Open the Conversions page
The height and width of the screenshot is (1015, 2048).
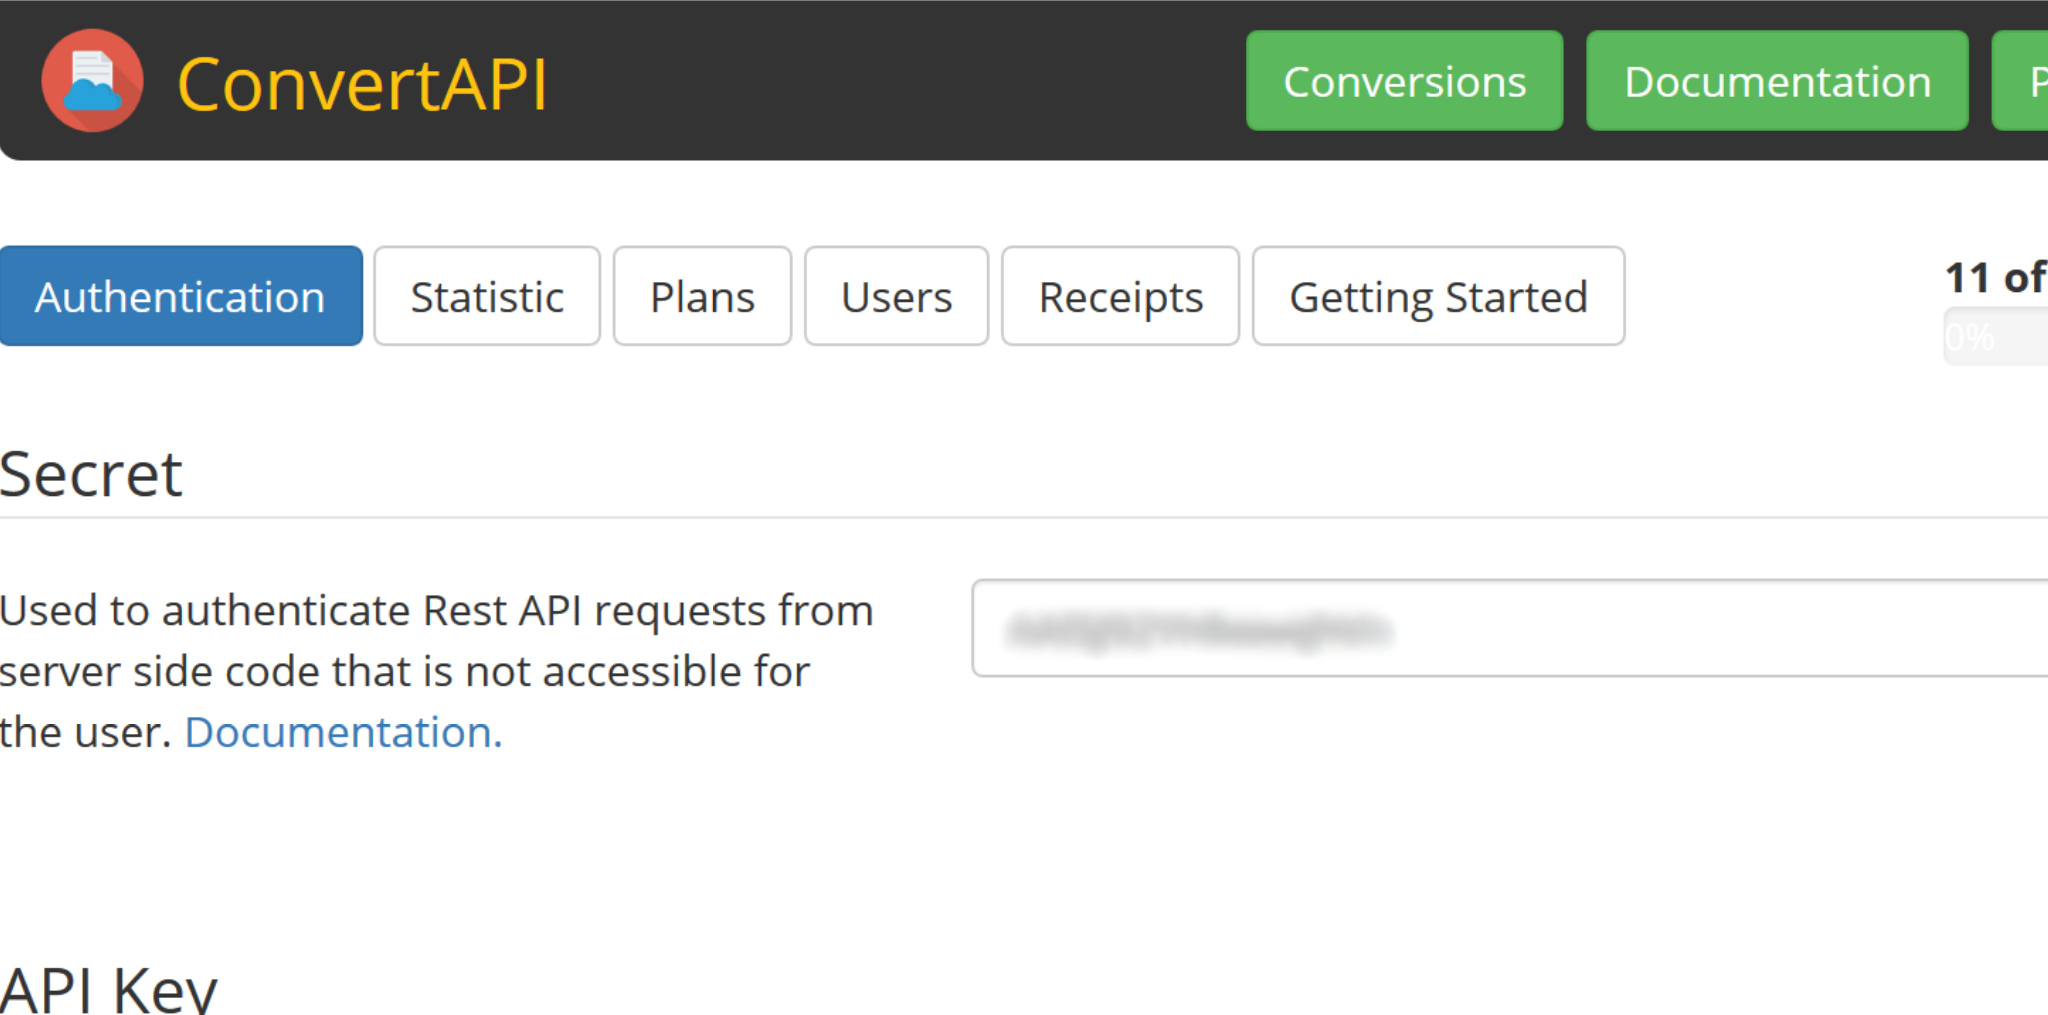click(x=1404, y=81)
